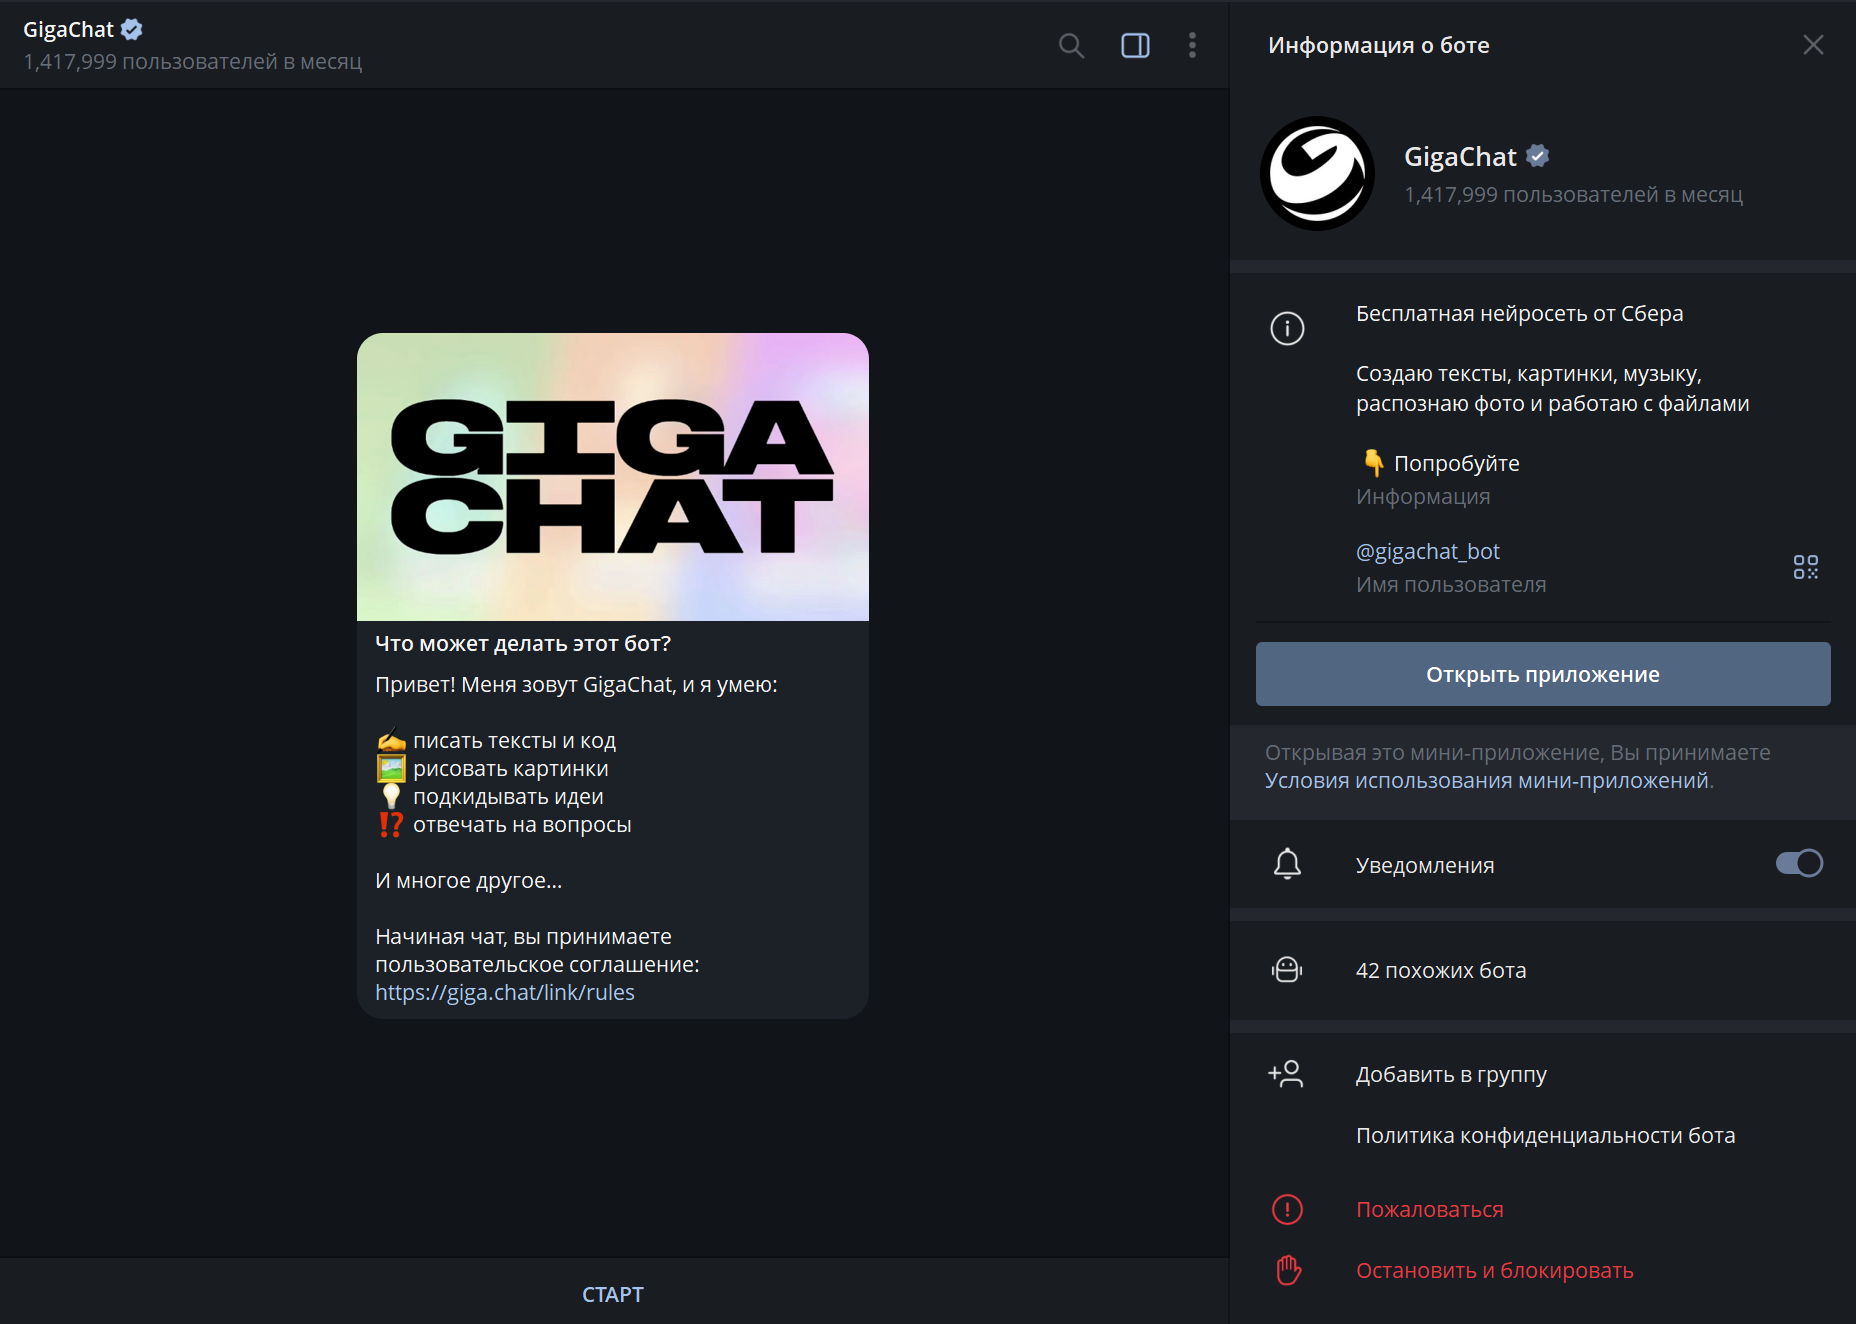Open the giga.chat/link/rules link
Screen dimensions: 1856x1324
coord(504,993)
